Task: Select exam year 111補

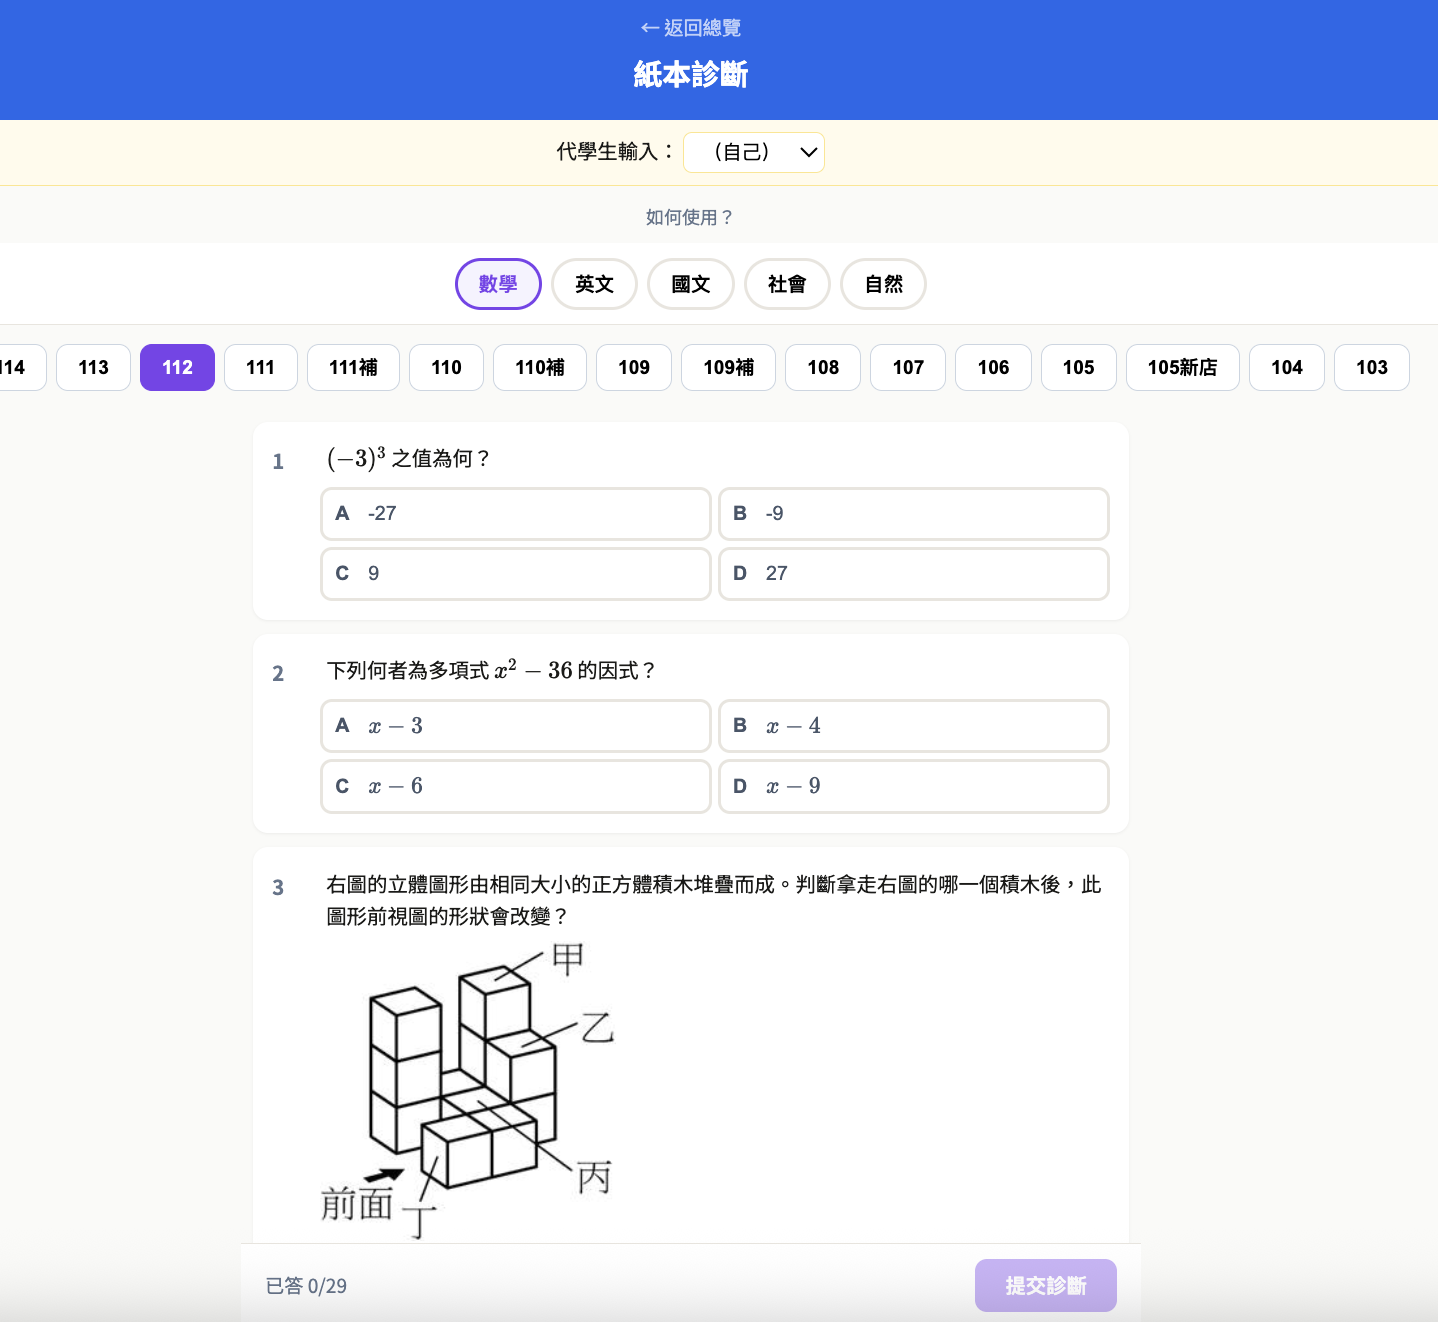Action: tap(353, 367)
